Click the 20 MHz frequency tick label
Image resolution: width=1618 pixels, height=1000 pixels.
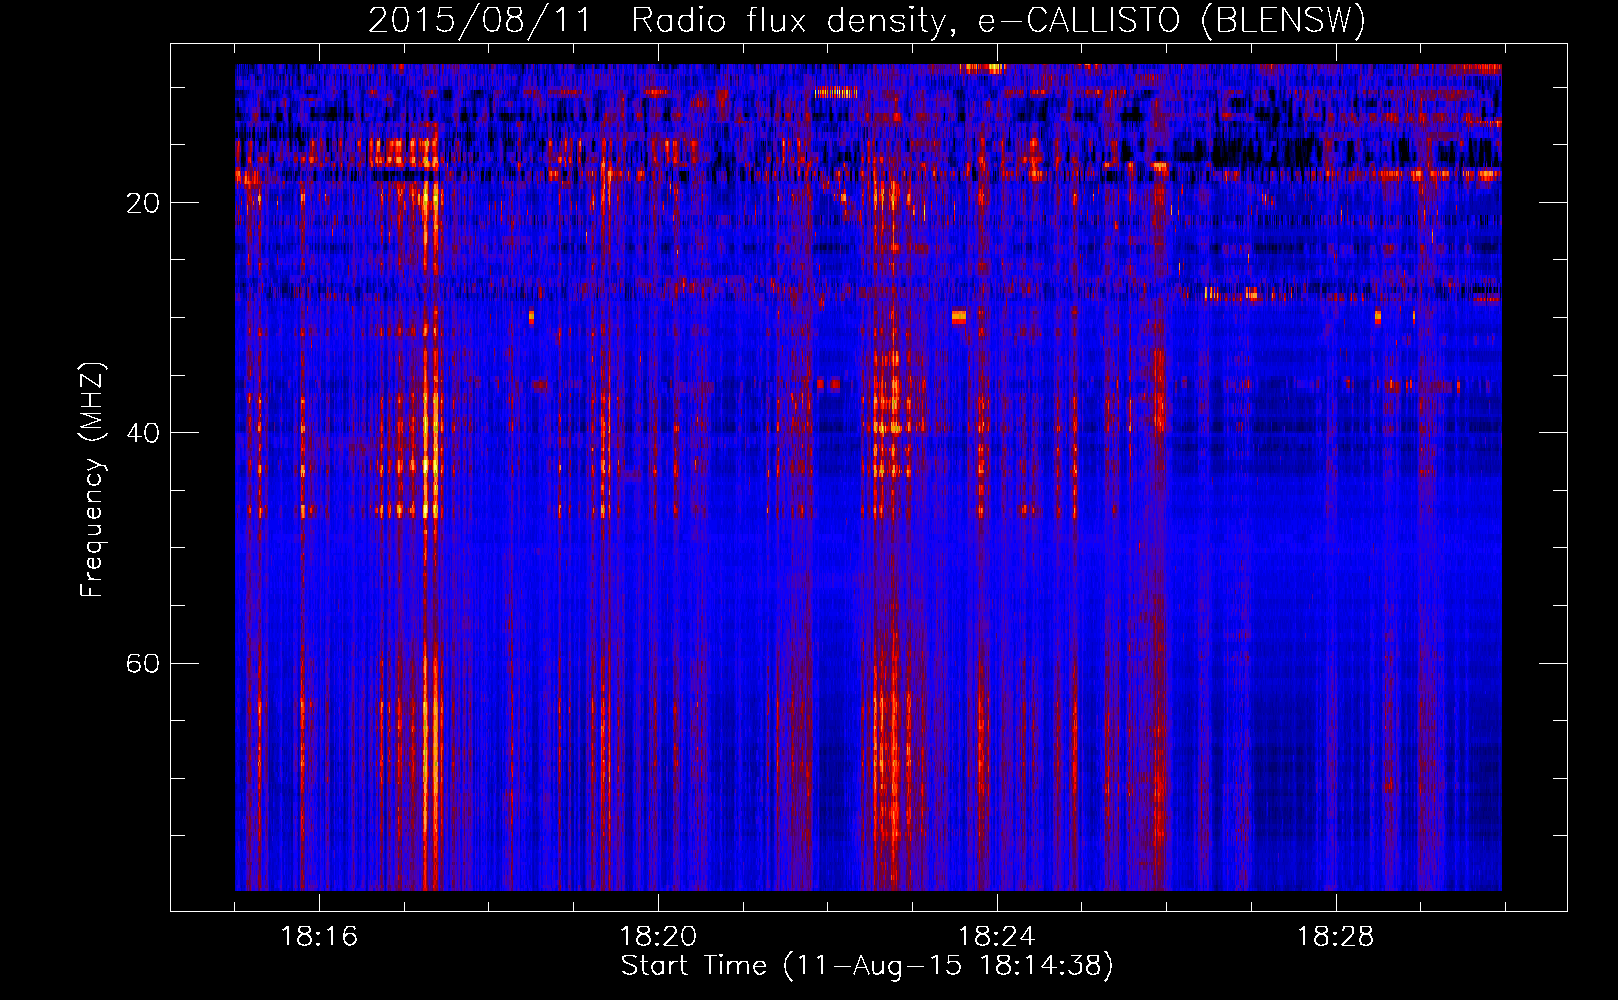click(x=143, y=203)
